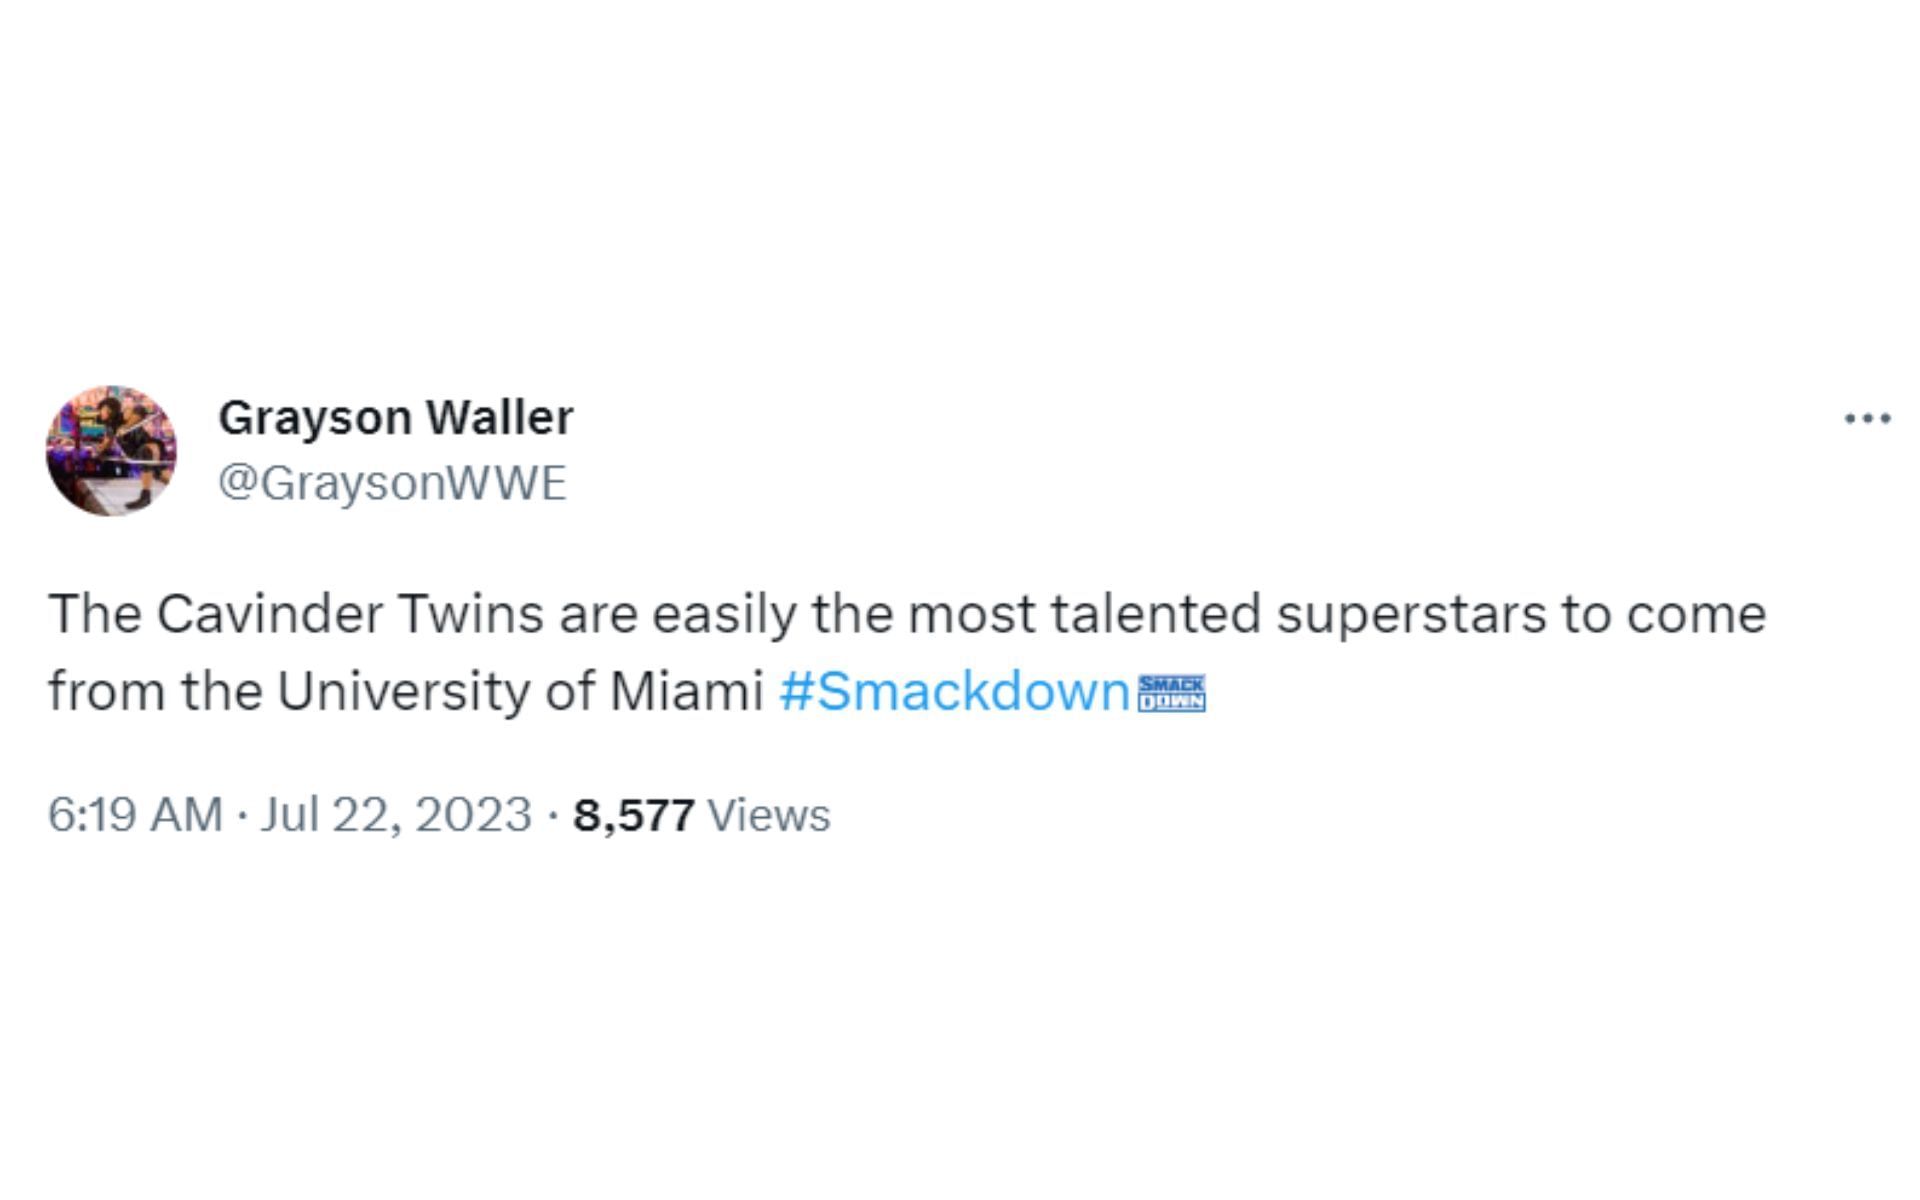Open the #Smackdown hashtag link

pyautogui.click(x=954, y=692)
